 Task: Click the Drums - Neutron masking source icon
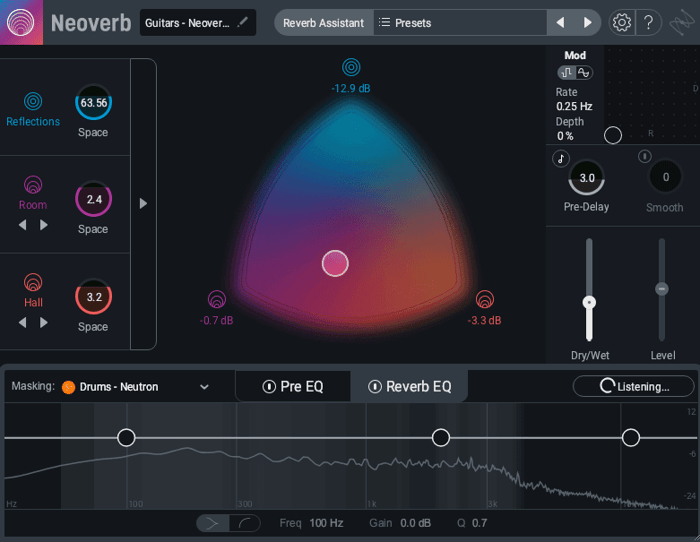(x=68, y=387)
